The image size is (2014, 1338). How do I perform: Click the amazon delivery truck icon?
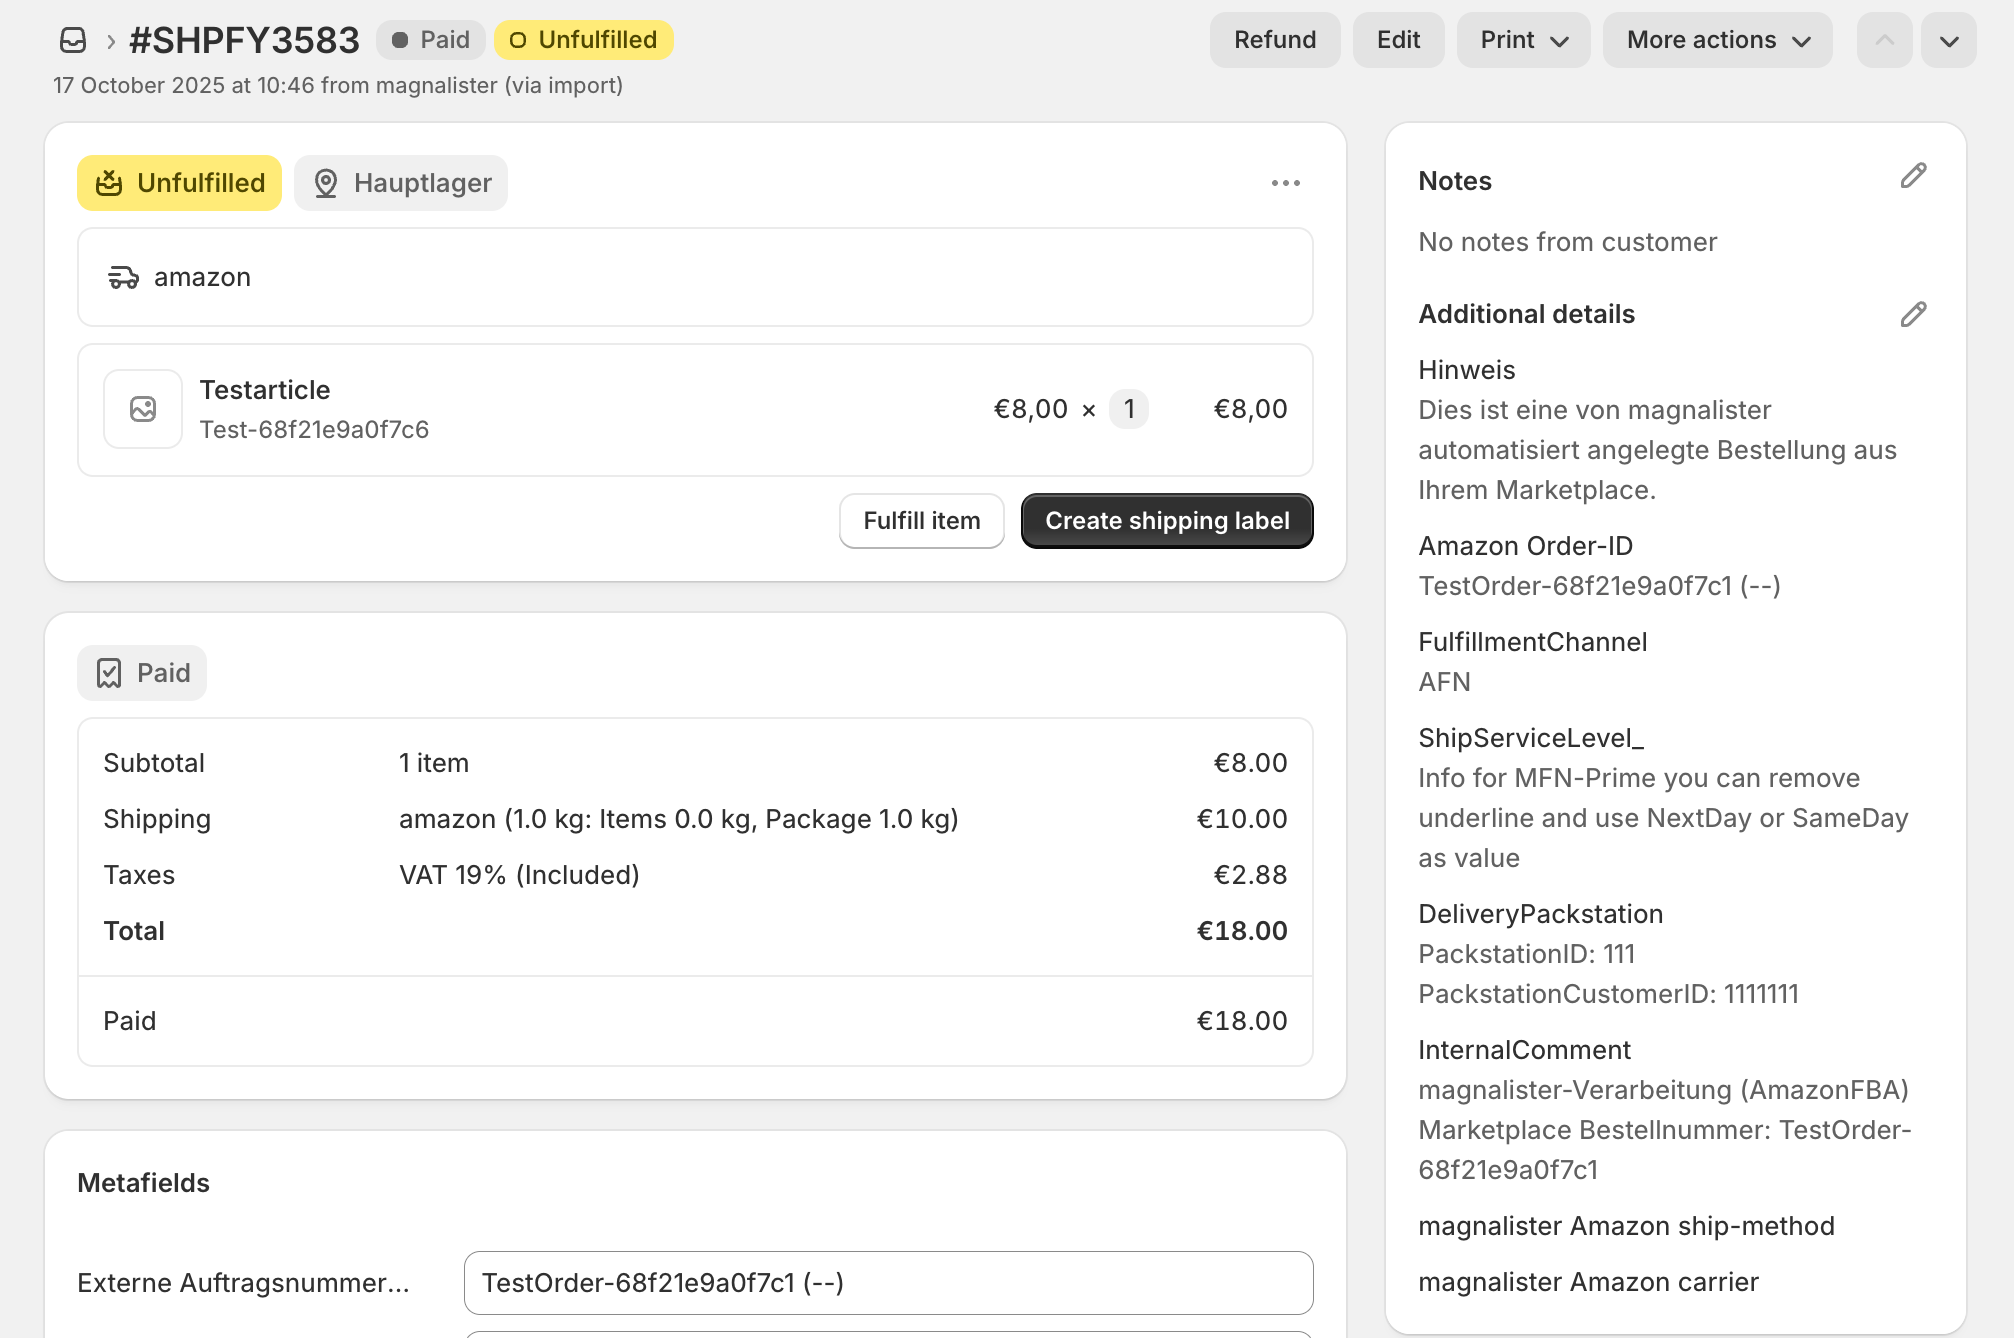pyautogui.click(x=123, y=278)
